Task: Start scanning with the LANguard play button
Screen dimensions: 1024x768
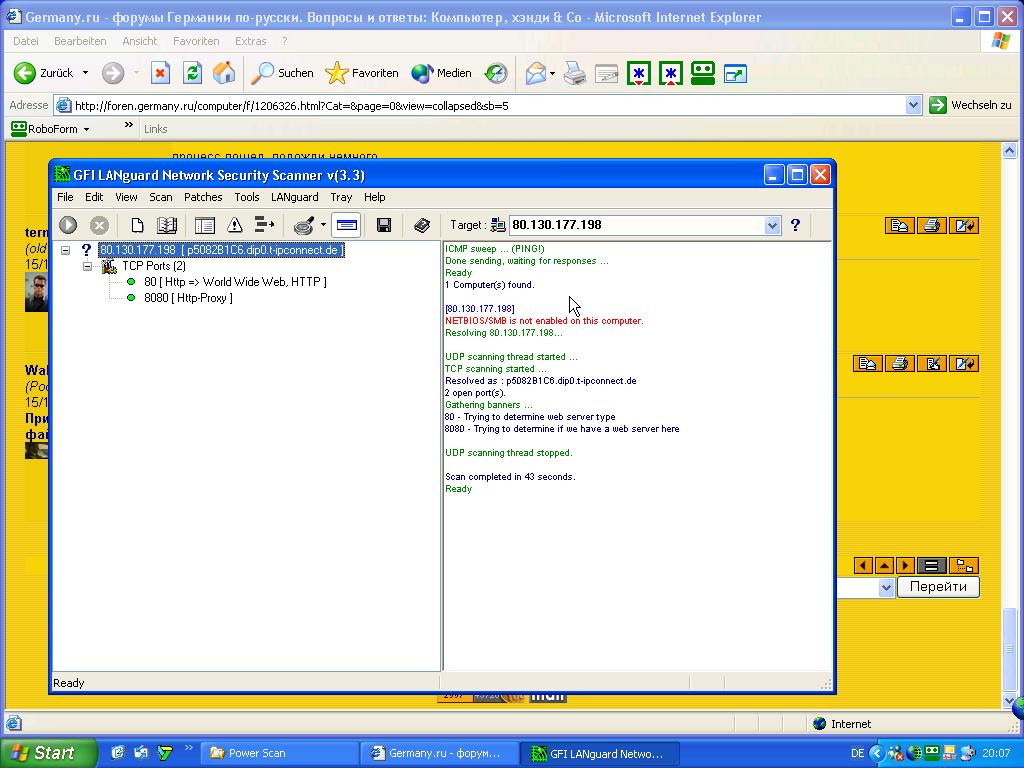Action: click(68, 225)
